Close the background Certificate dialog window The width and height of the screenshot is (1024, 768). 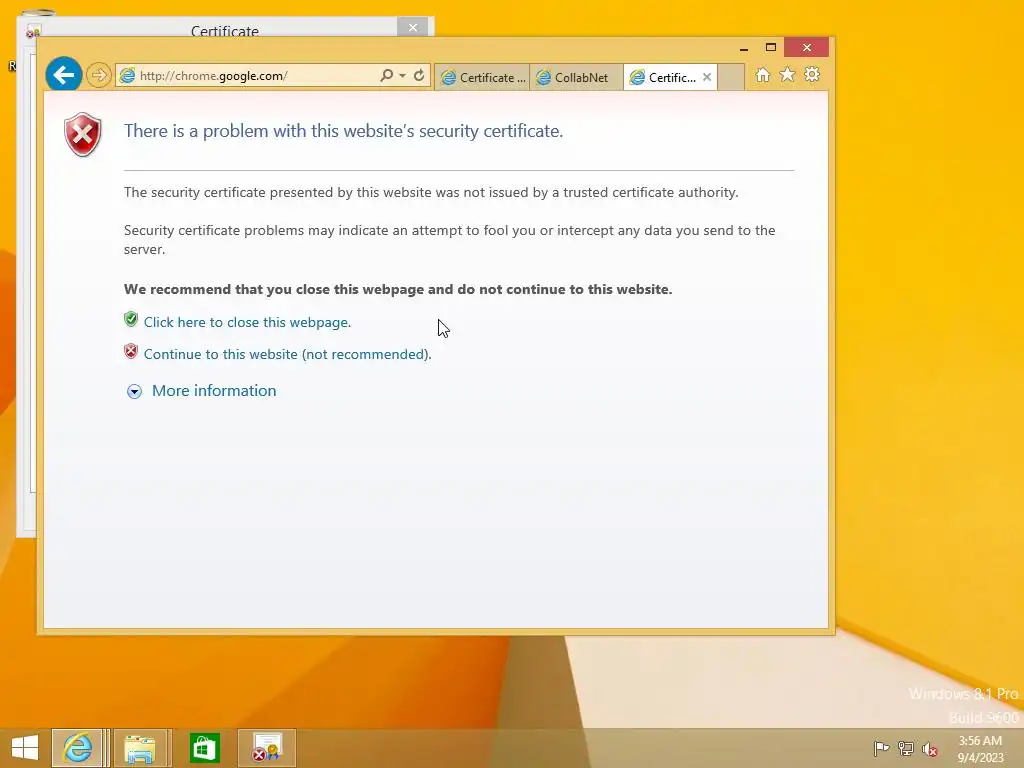click(413, 27)
